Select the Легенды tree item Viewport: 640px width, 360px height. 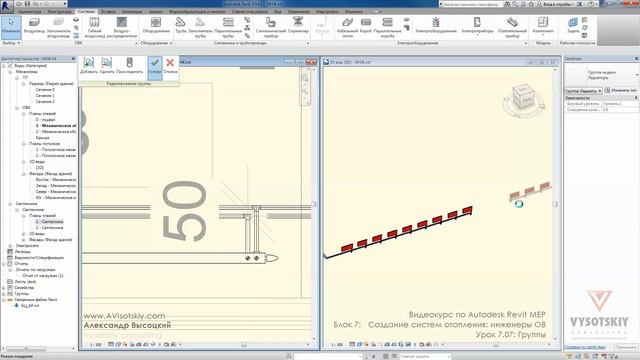pyautogui.click(x=22, y=252)
